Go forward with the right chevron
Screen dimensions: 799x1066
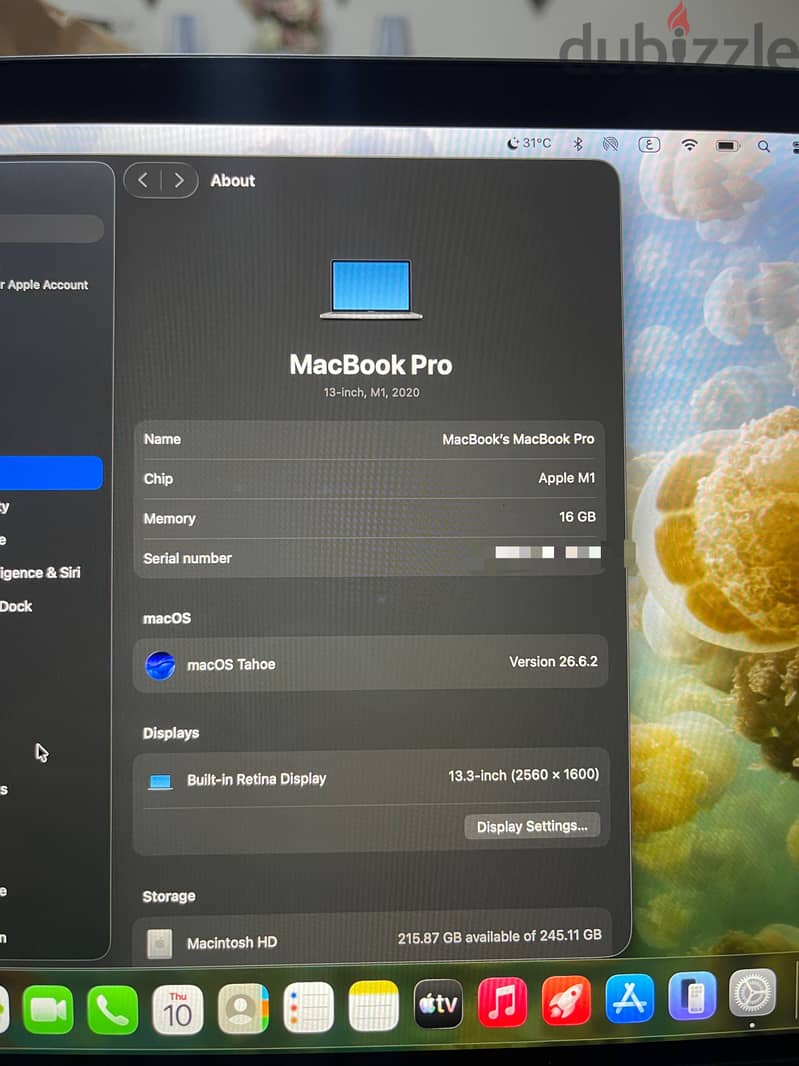[179, 180]
